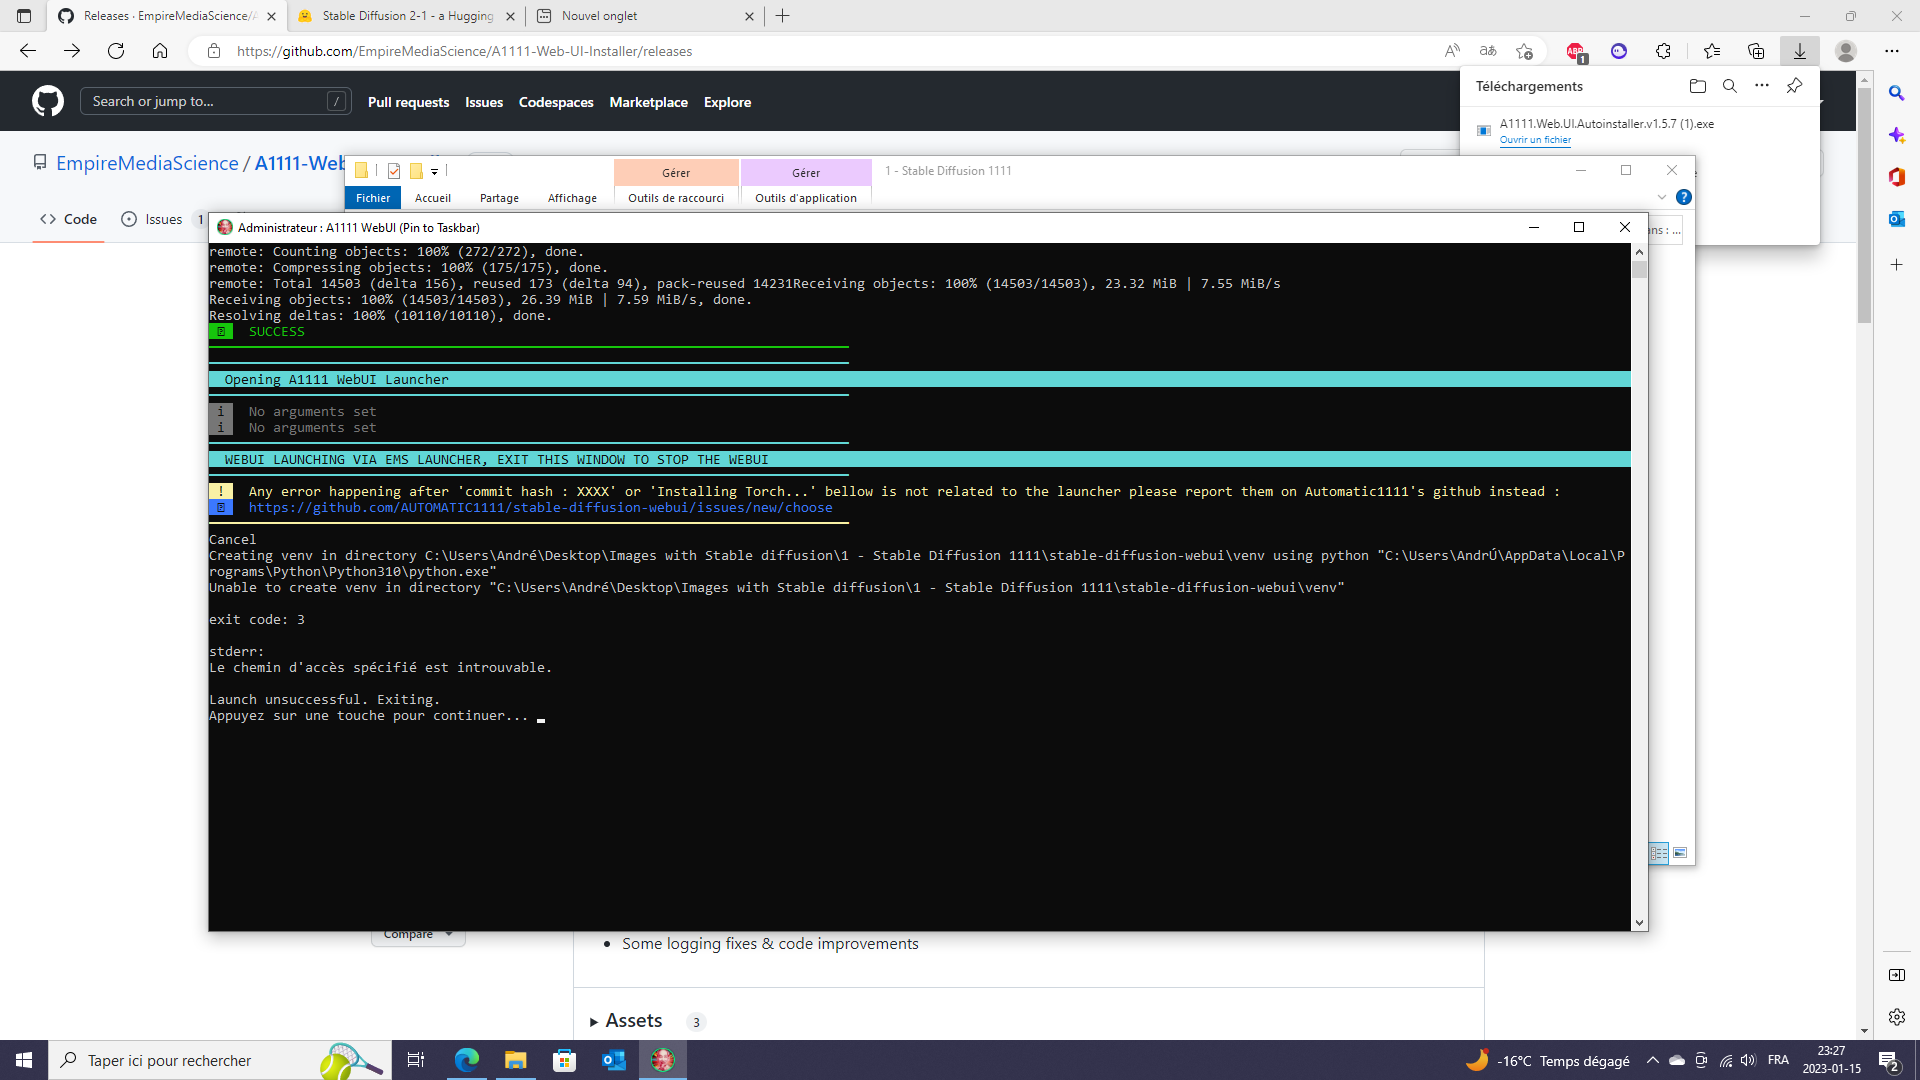The image size is (1920, 1080).
Task: Show hidden system tray icons chevron
Action: pos(1652,1060)
